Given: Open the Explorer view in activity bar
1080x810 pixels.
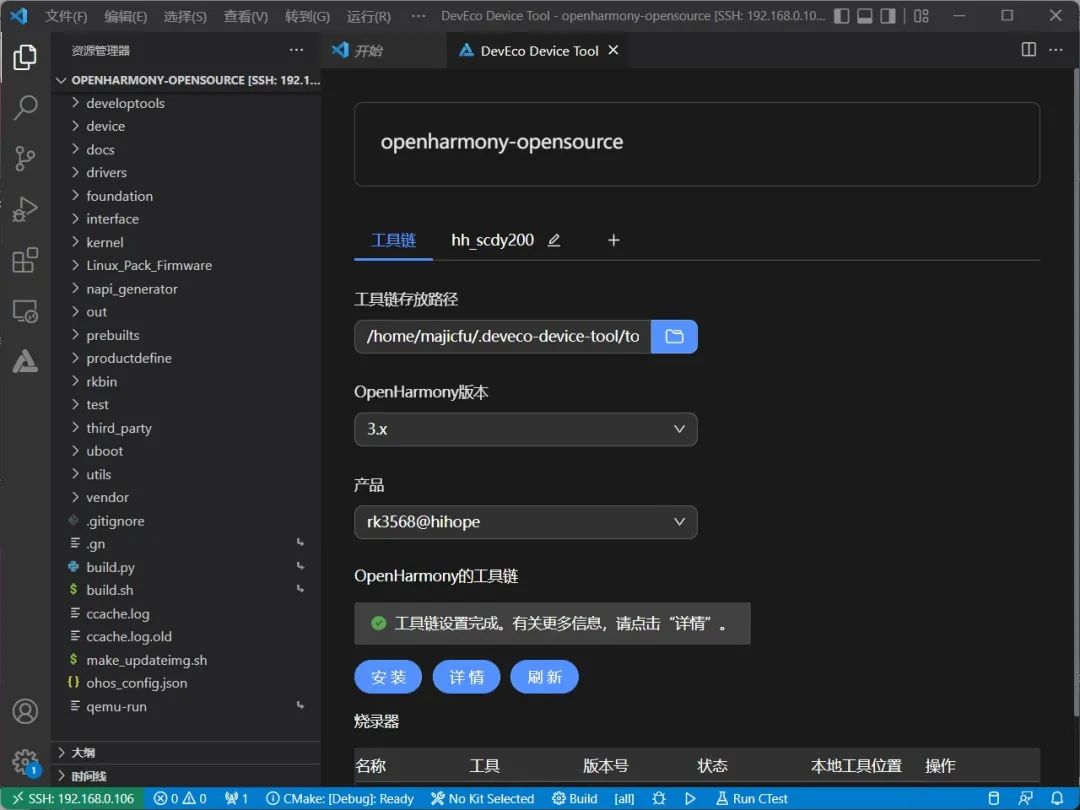Looking at the screenshot, I should coord(25,57).
